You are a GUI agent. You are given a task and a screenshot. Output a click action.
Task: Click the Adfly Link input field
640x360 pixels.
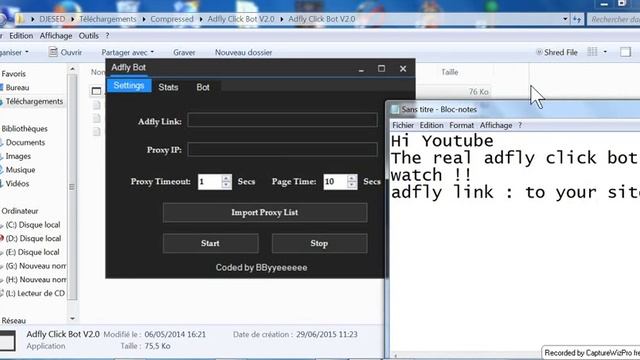(282, 120)
